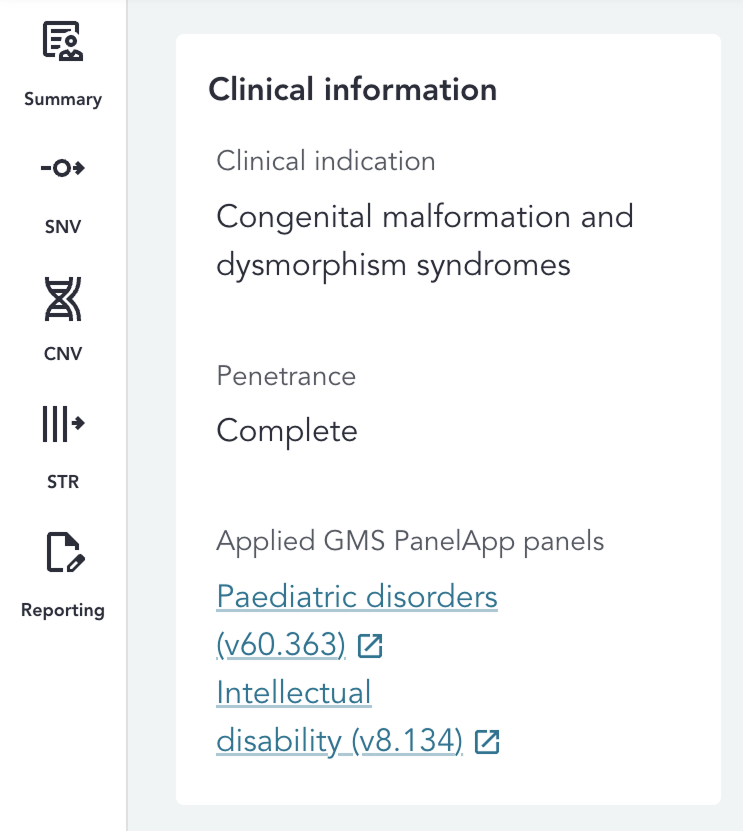743x831 pixels.
Task: Click the Clinical information heading
Action: [352, 89]
